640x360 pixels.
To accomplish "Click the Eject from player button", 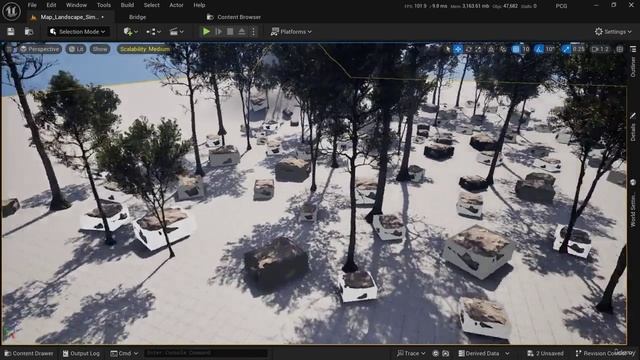I will (242, 31).
